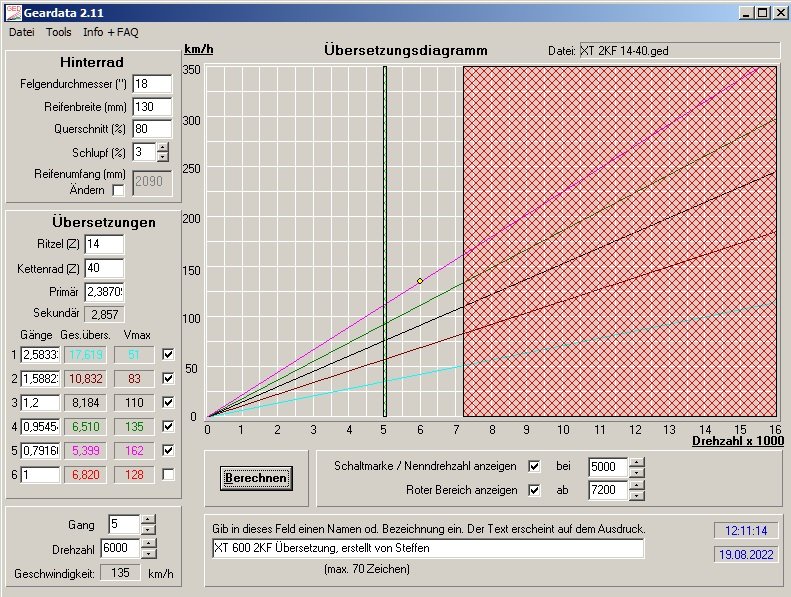Lower the Roter Bereich rpm with down arrow
This screenshot has height=597, width=791.
[x=636, y=495]
